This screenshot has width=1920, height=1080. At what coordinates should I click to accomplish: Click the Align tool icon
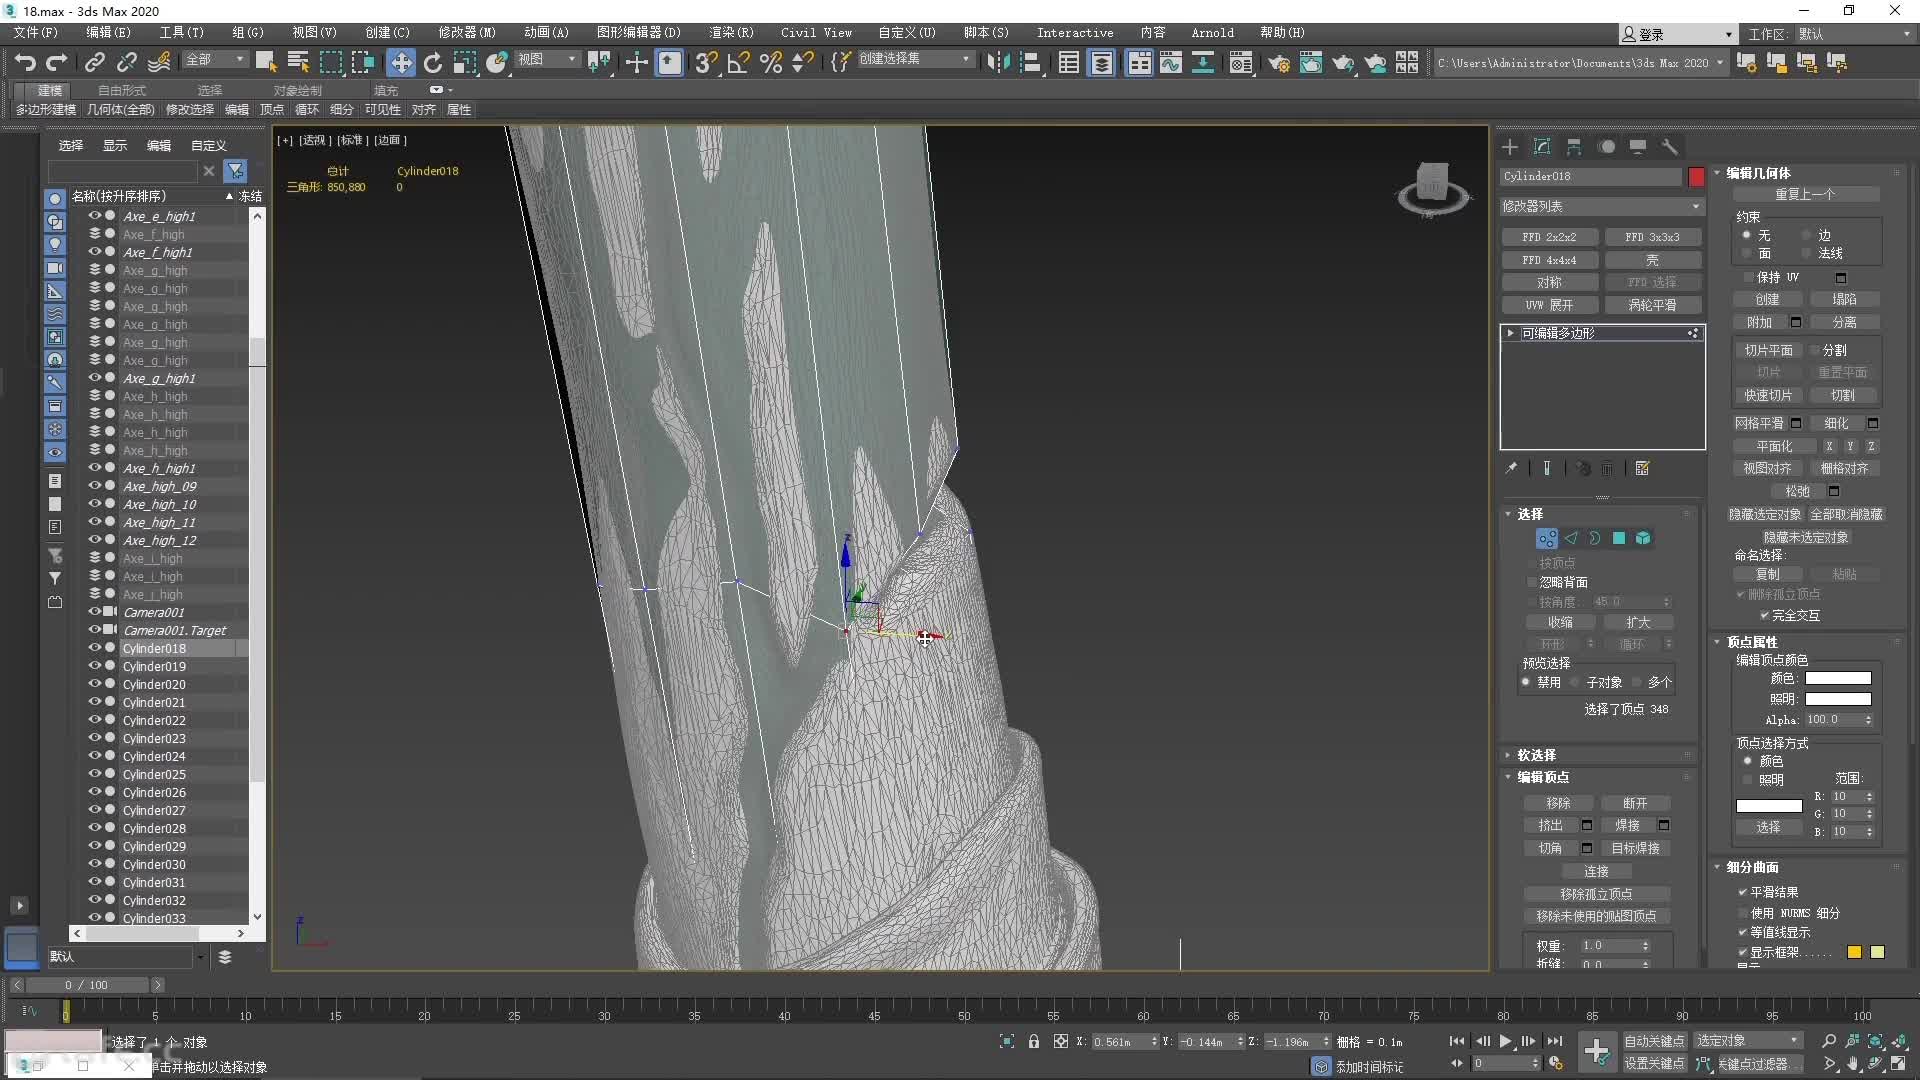point(1030,63)
